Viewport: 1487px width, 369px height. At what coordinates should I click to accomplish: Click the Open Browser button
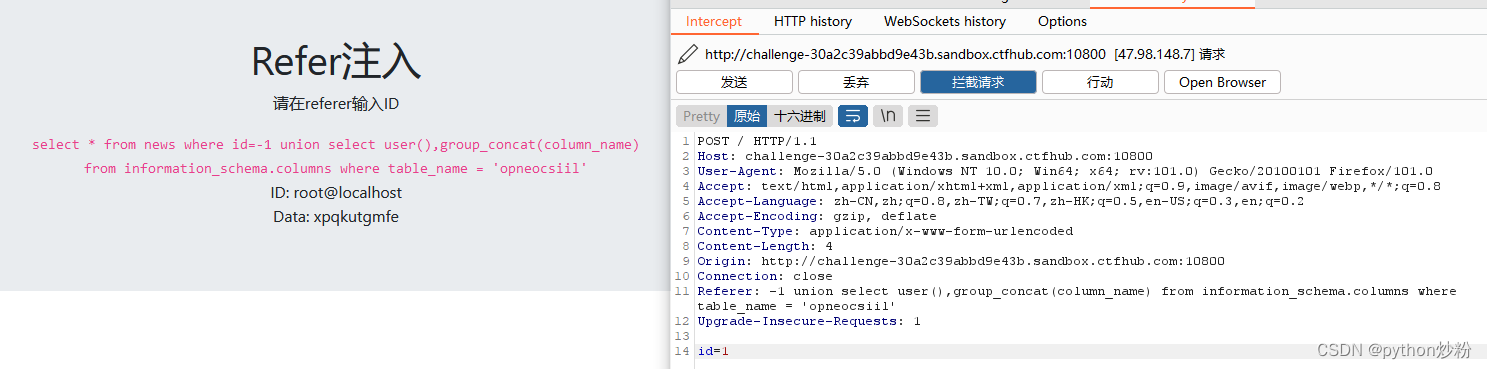pyautogui.click(x=1222, y=82)
